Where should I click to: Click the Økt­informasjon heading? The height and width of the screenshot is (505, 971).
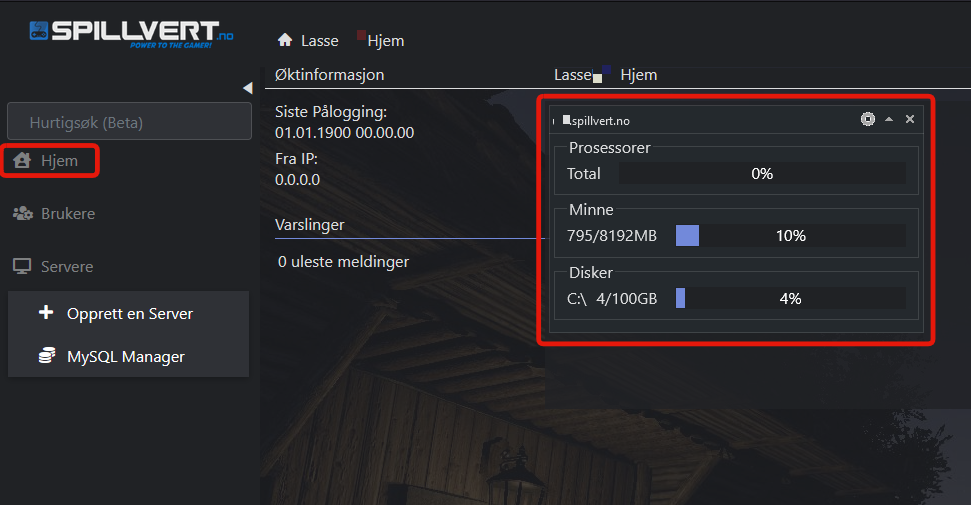click(329, 75)
